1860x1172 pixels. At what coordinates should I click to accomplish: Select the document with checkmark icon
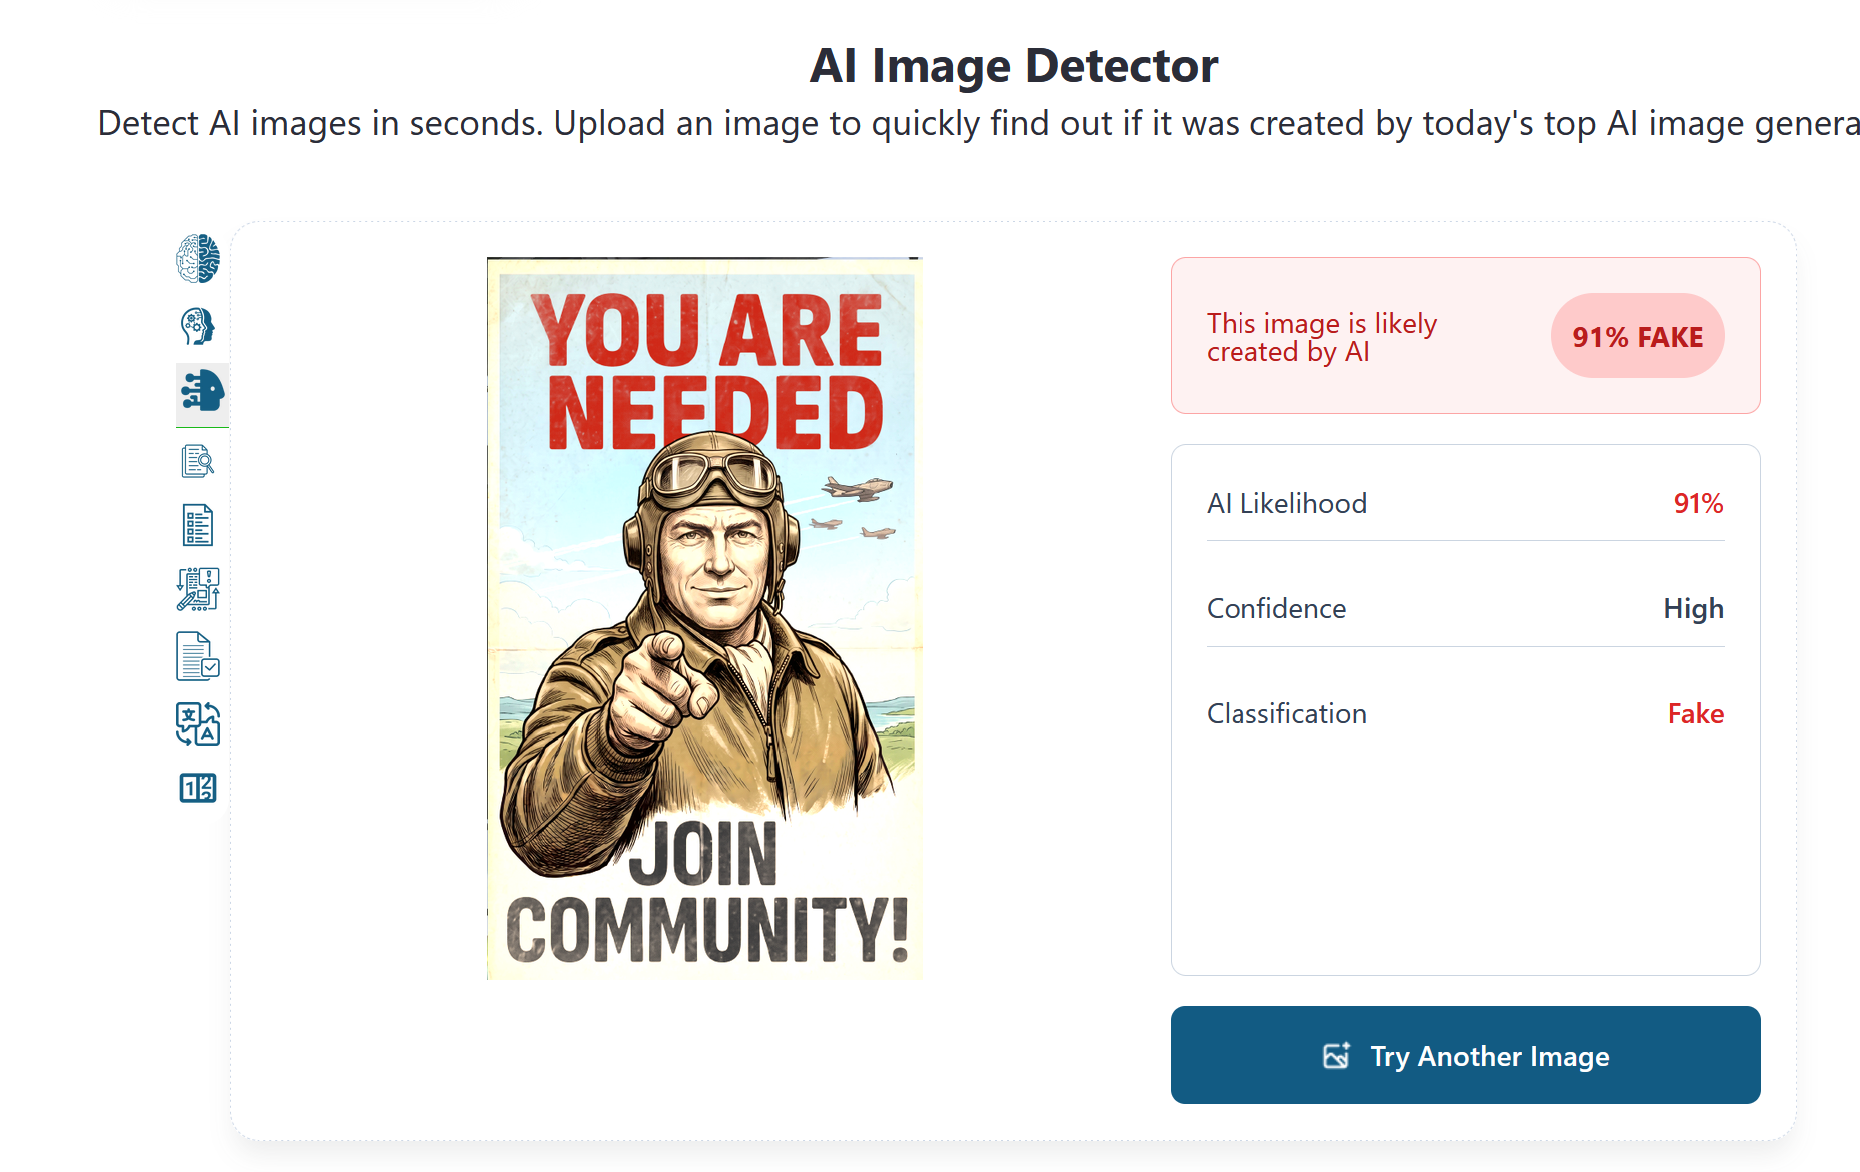(x=198, y=656)
